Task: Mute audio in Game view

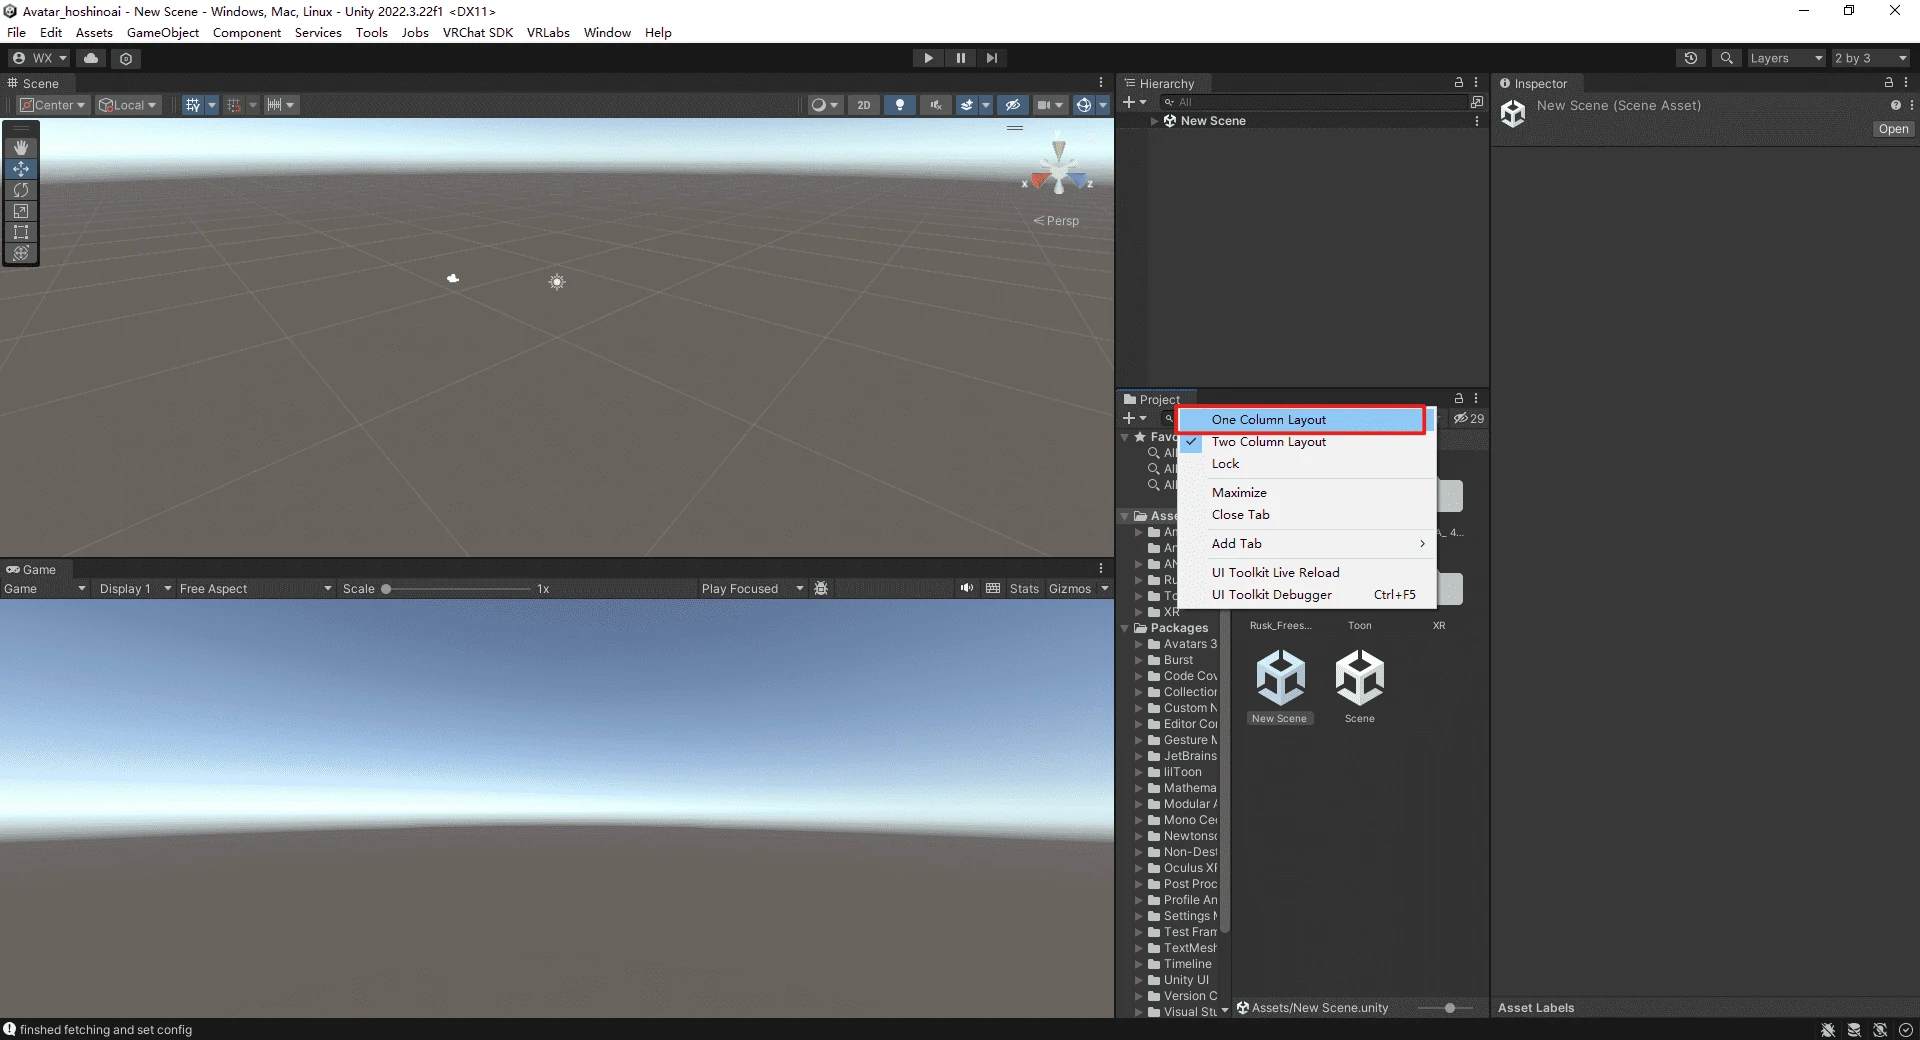Action: 966,589
